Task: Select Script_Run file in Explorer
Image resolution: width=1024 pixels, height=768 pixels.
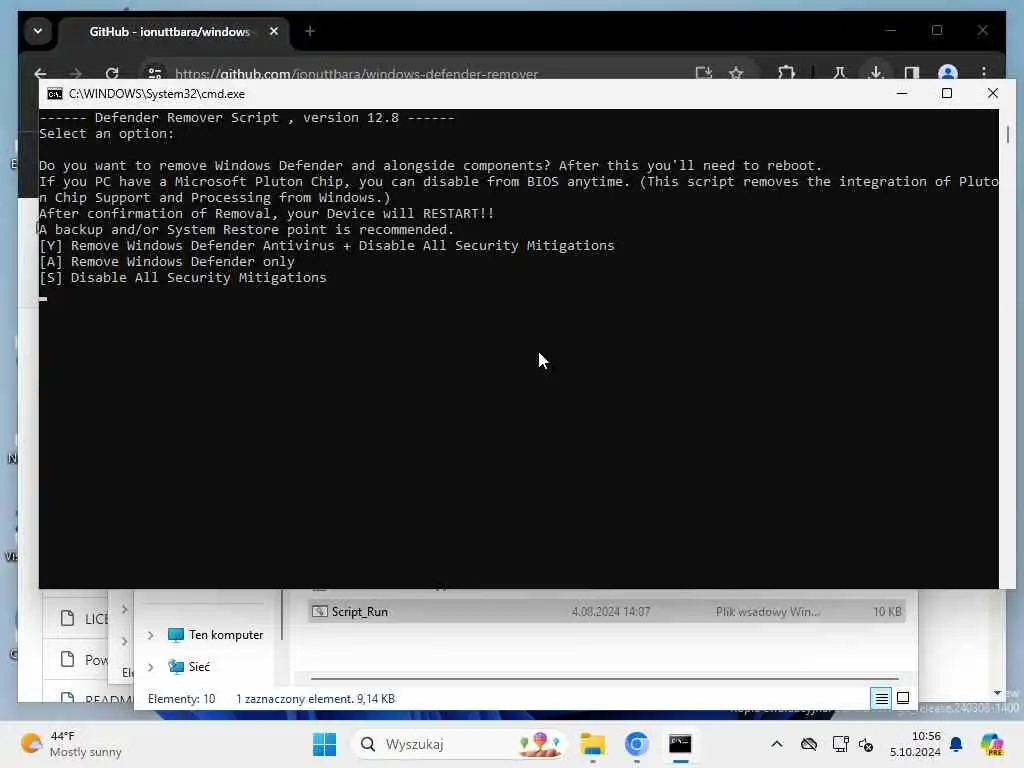Action: [x=607, y=611]
